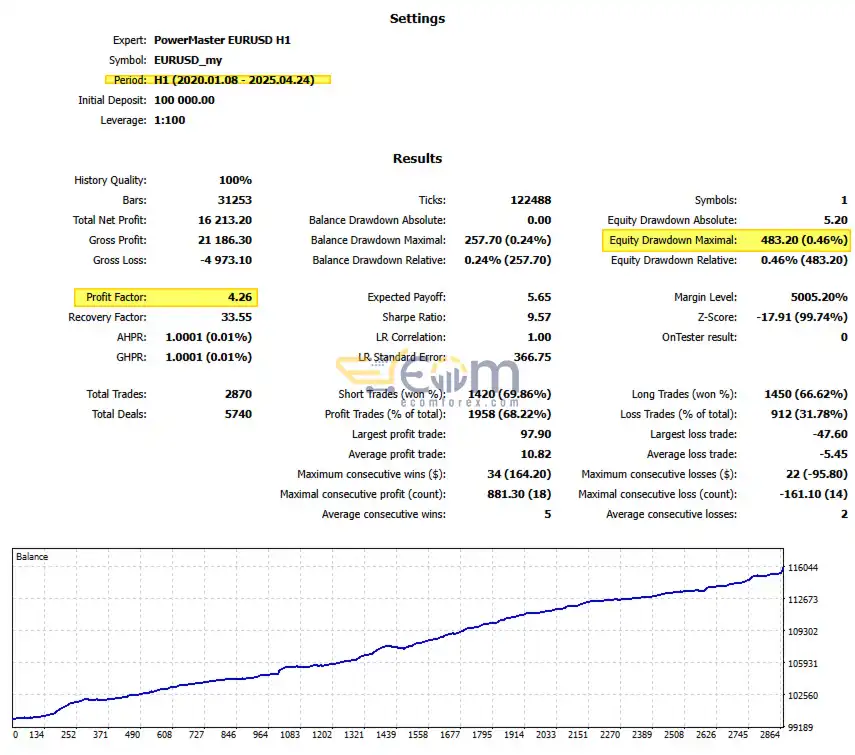Click the Recovery Factor value 33.55

coord(236,317)
